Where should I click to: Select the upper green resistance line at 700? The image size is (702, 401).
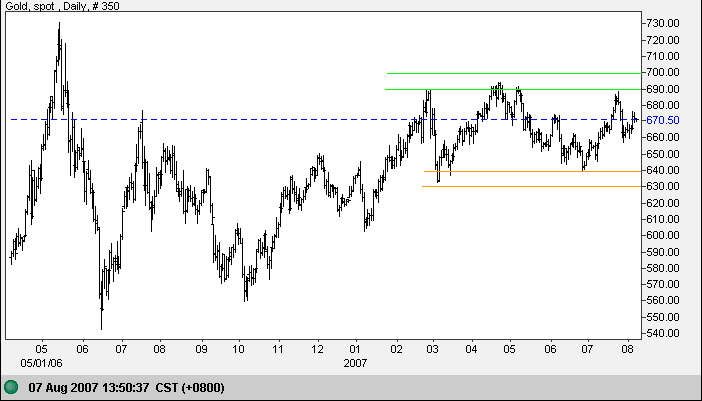pos(514,73)
